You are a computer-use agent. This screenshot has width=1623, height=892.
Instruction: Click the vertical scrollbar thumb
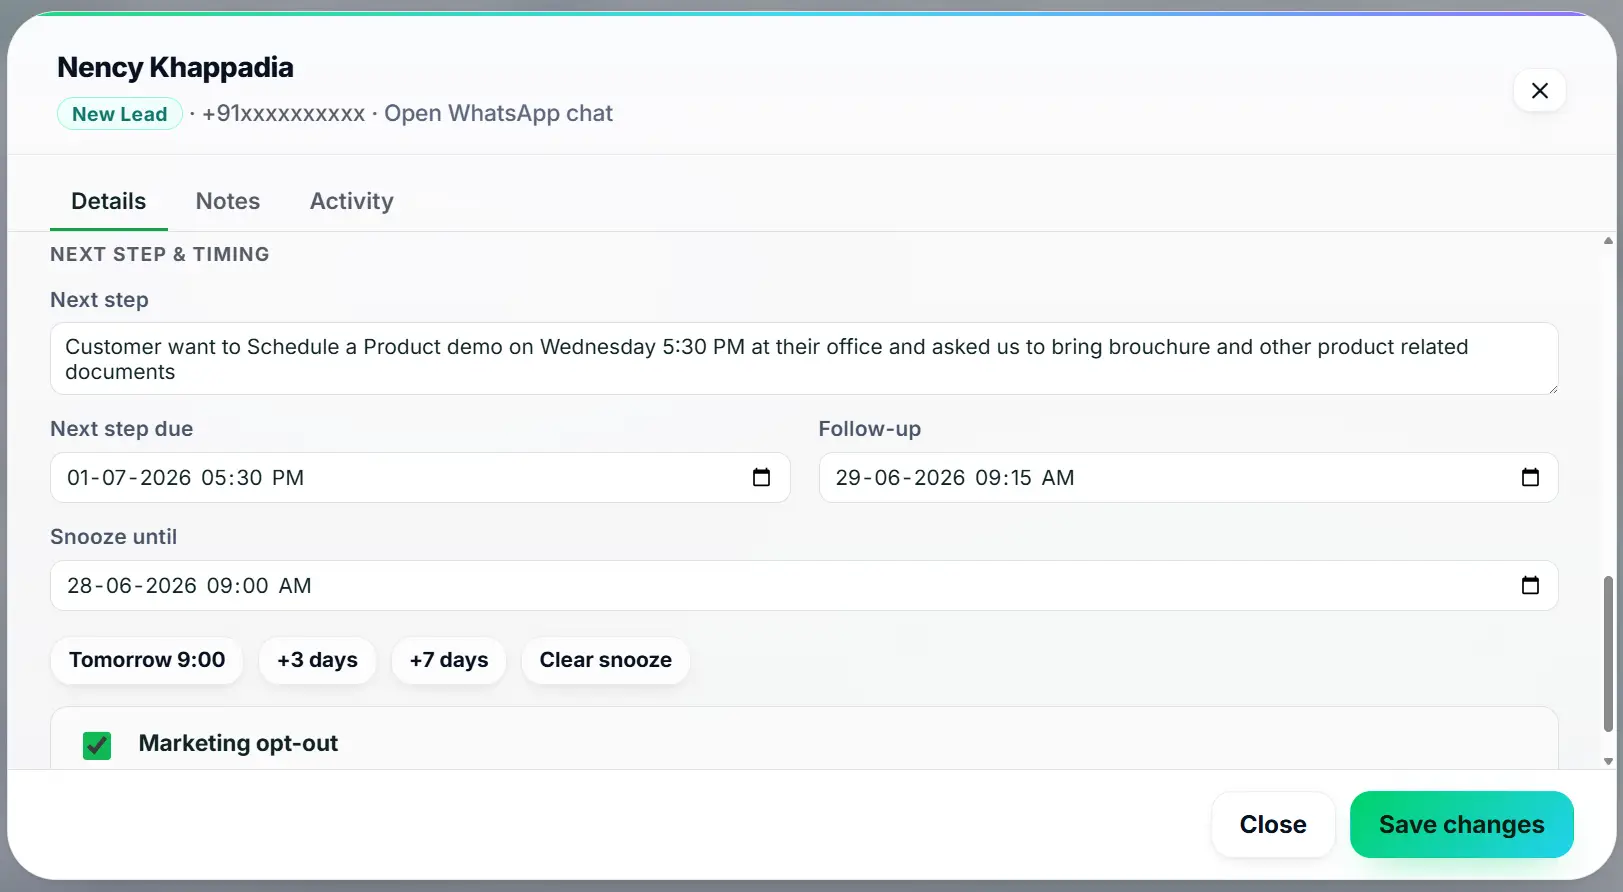pyautogui.click(x=1608, y=653)
